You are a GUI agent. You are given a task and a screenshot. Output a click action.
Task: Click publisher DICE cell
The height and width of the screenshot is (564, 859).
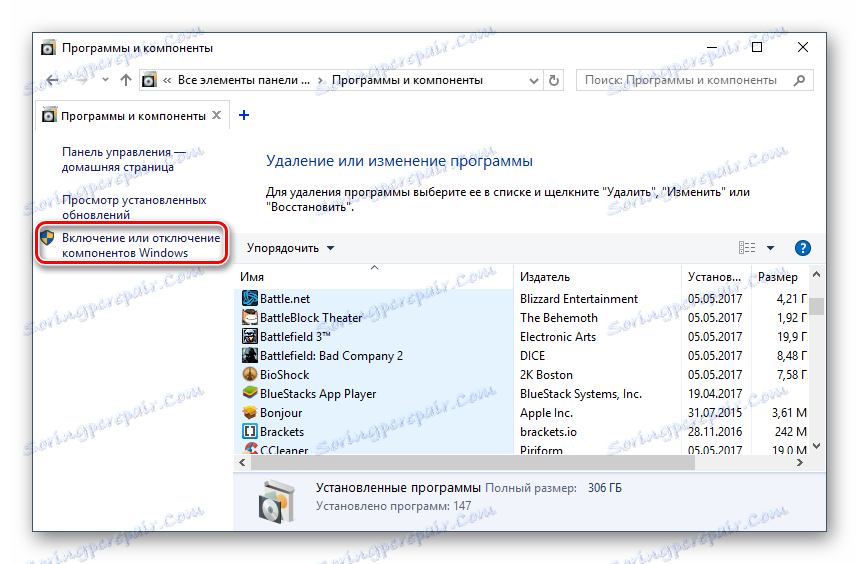[x=532, y=356]
